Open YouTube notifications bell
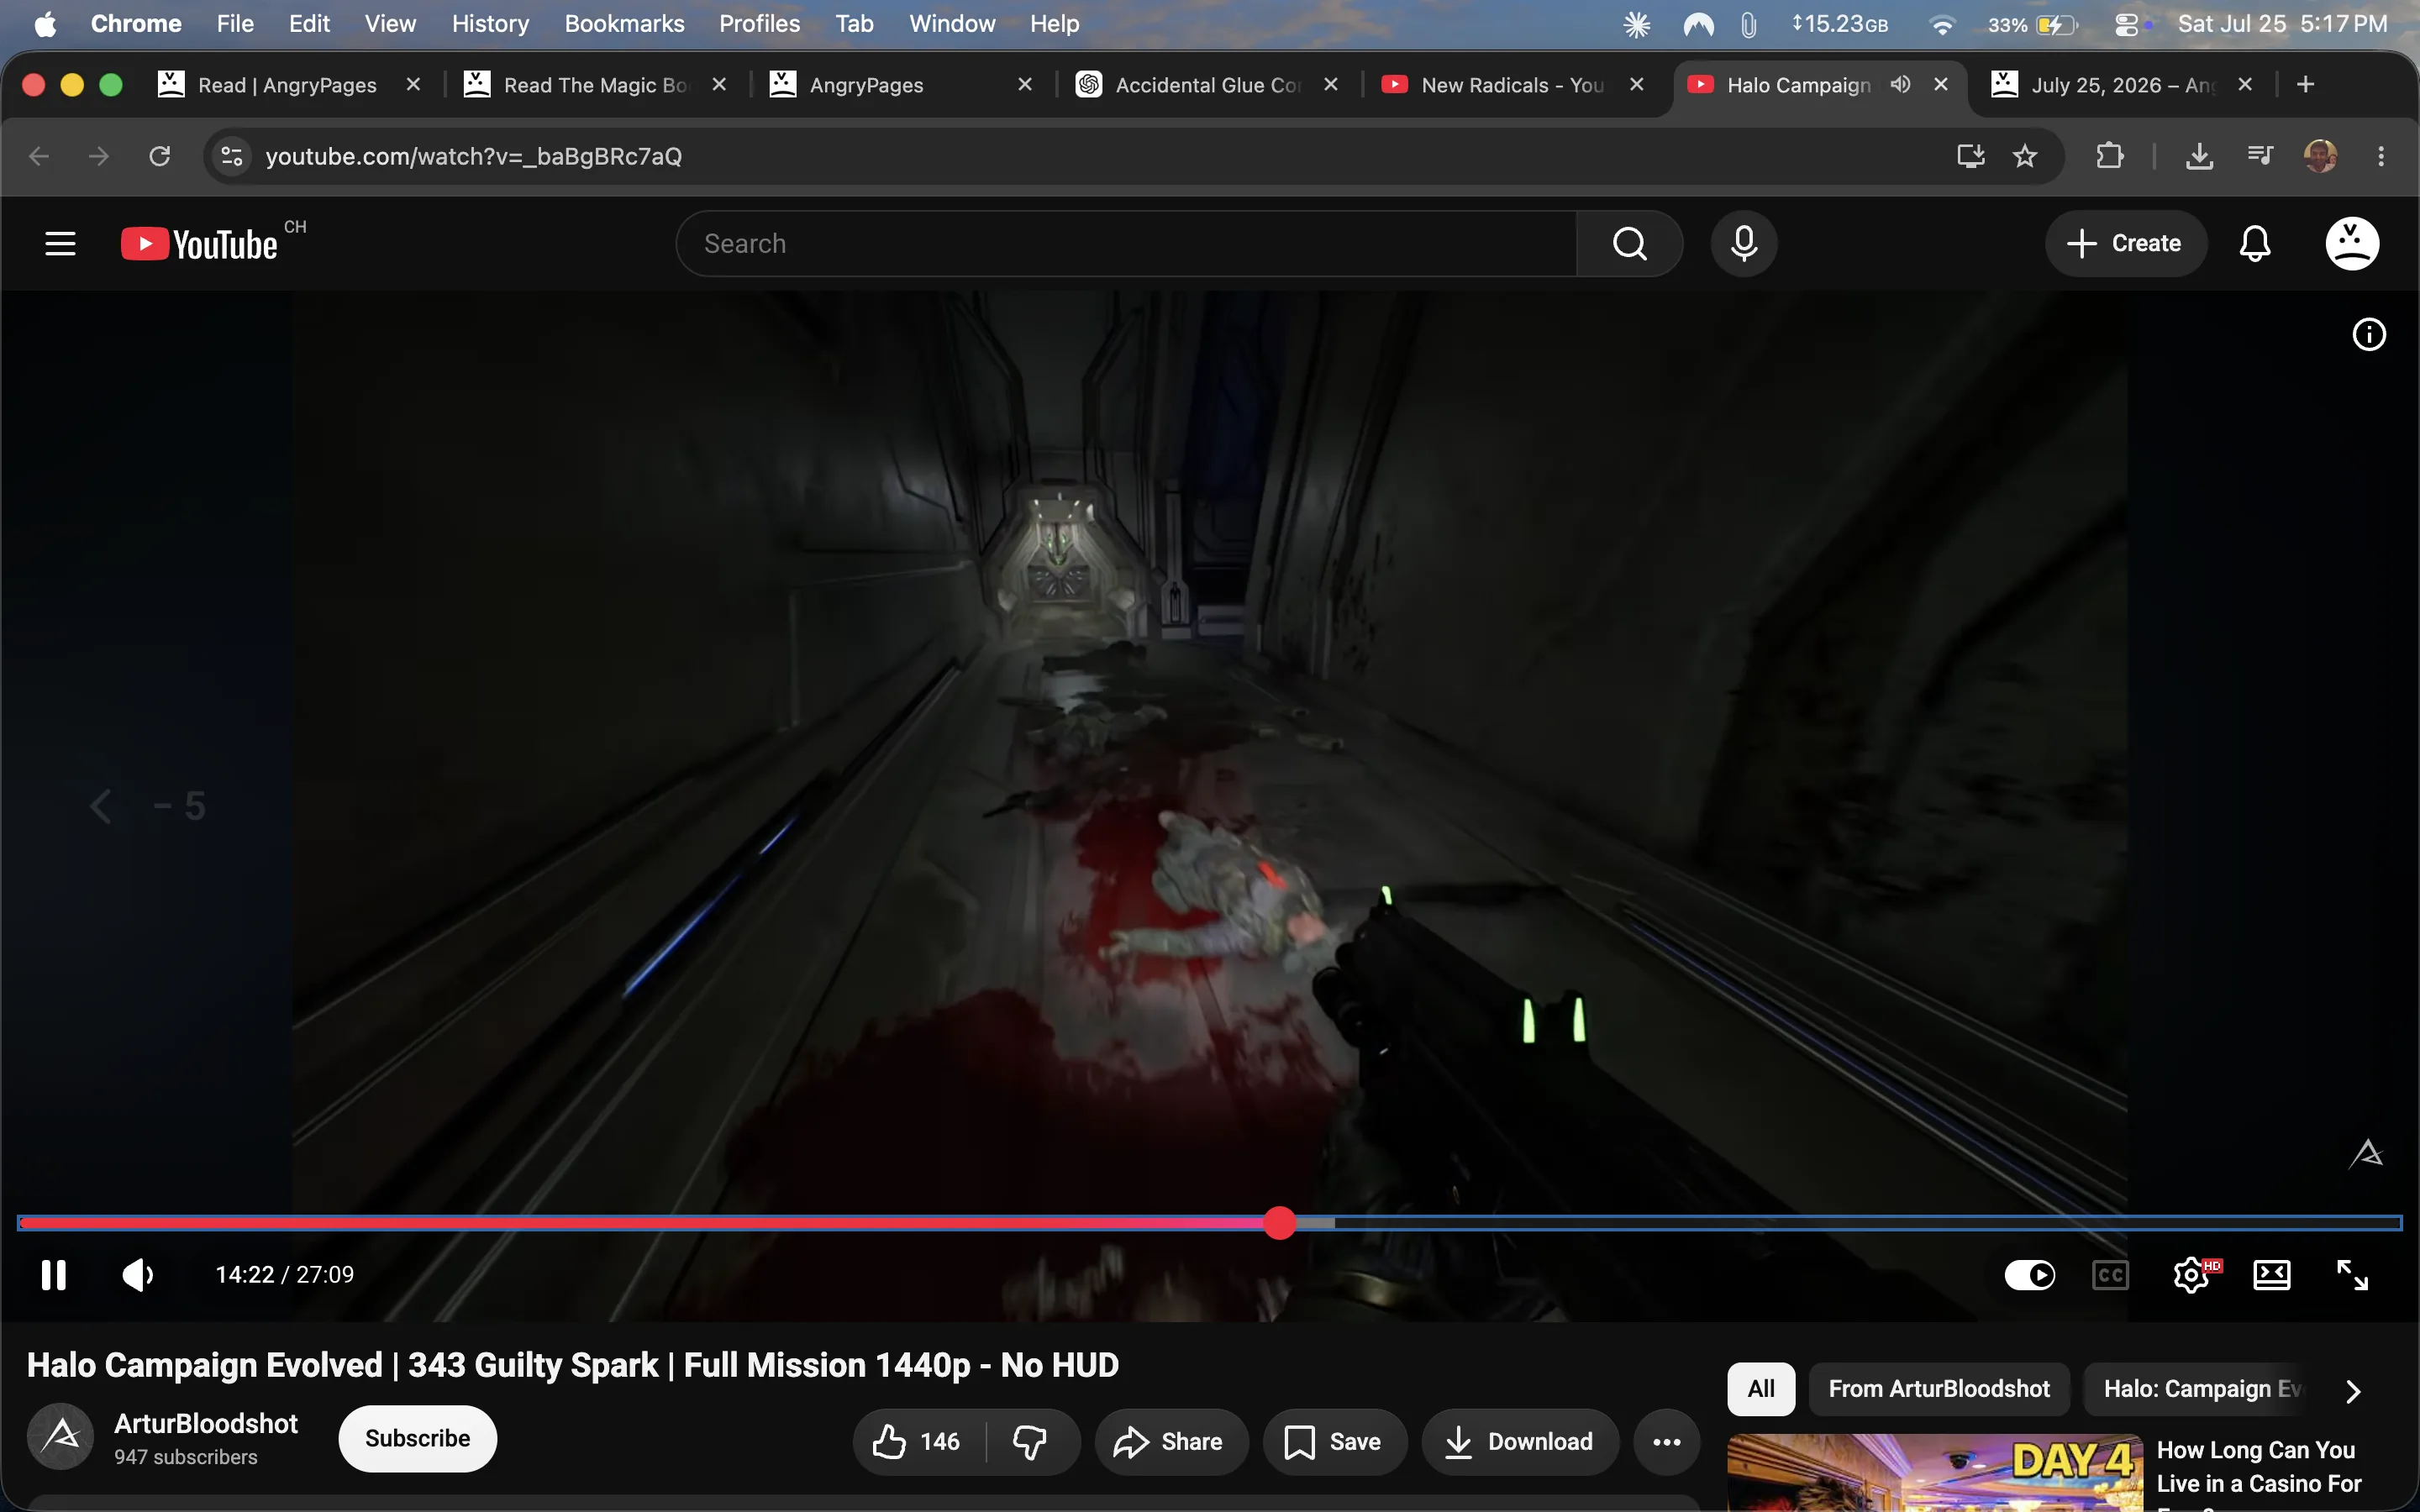 (x=2254, y=243)
